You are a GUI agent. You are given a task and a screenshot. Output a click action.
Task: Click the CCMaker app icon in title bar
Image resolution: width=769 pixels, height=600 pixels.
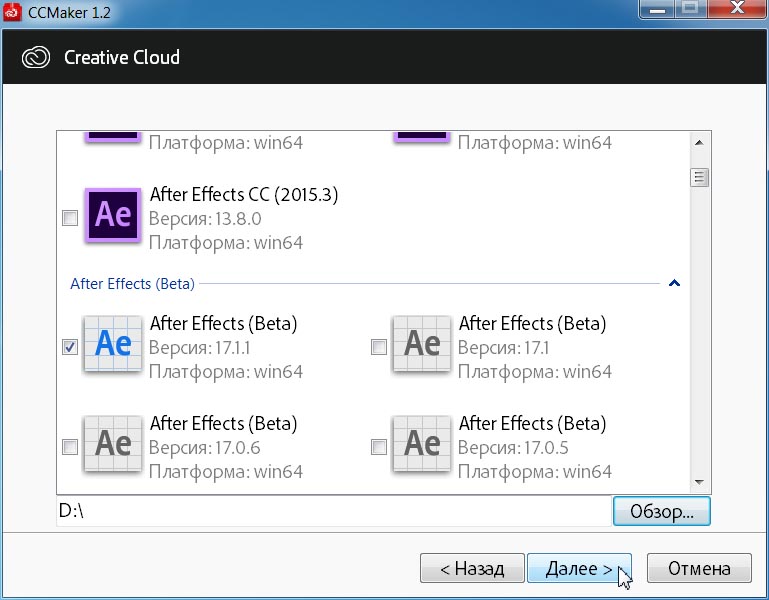point(12,11)
